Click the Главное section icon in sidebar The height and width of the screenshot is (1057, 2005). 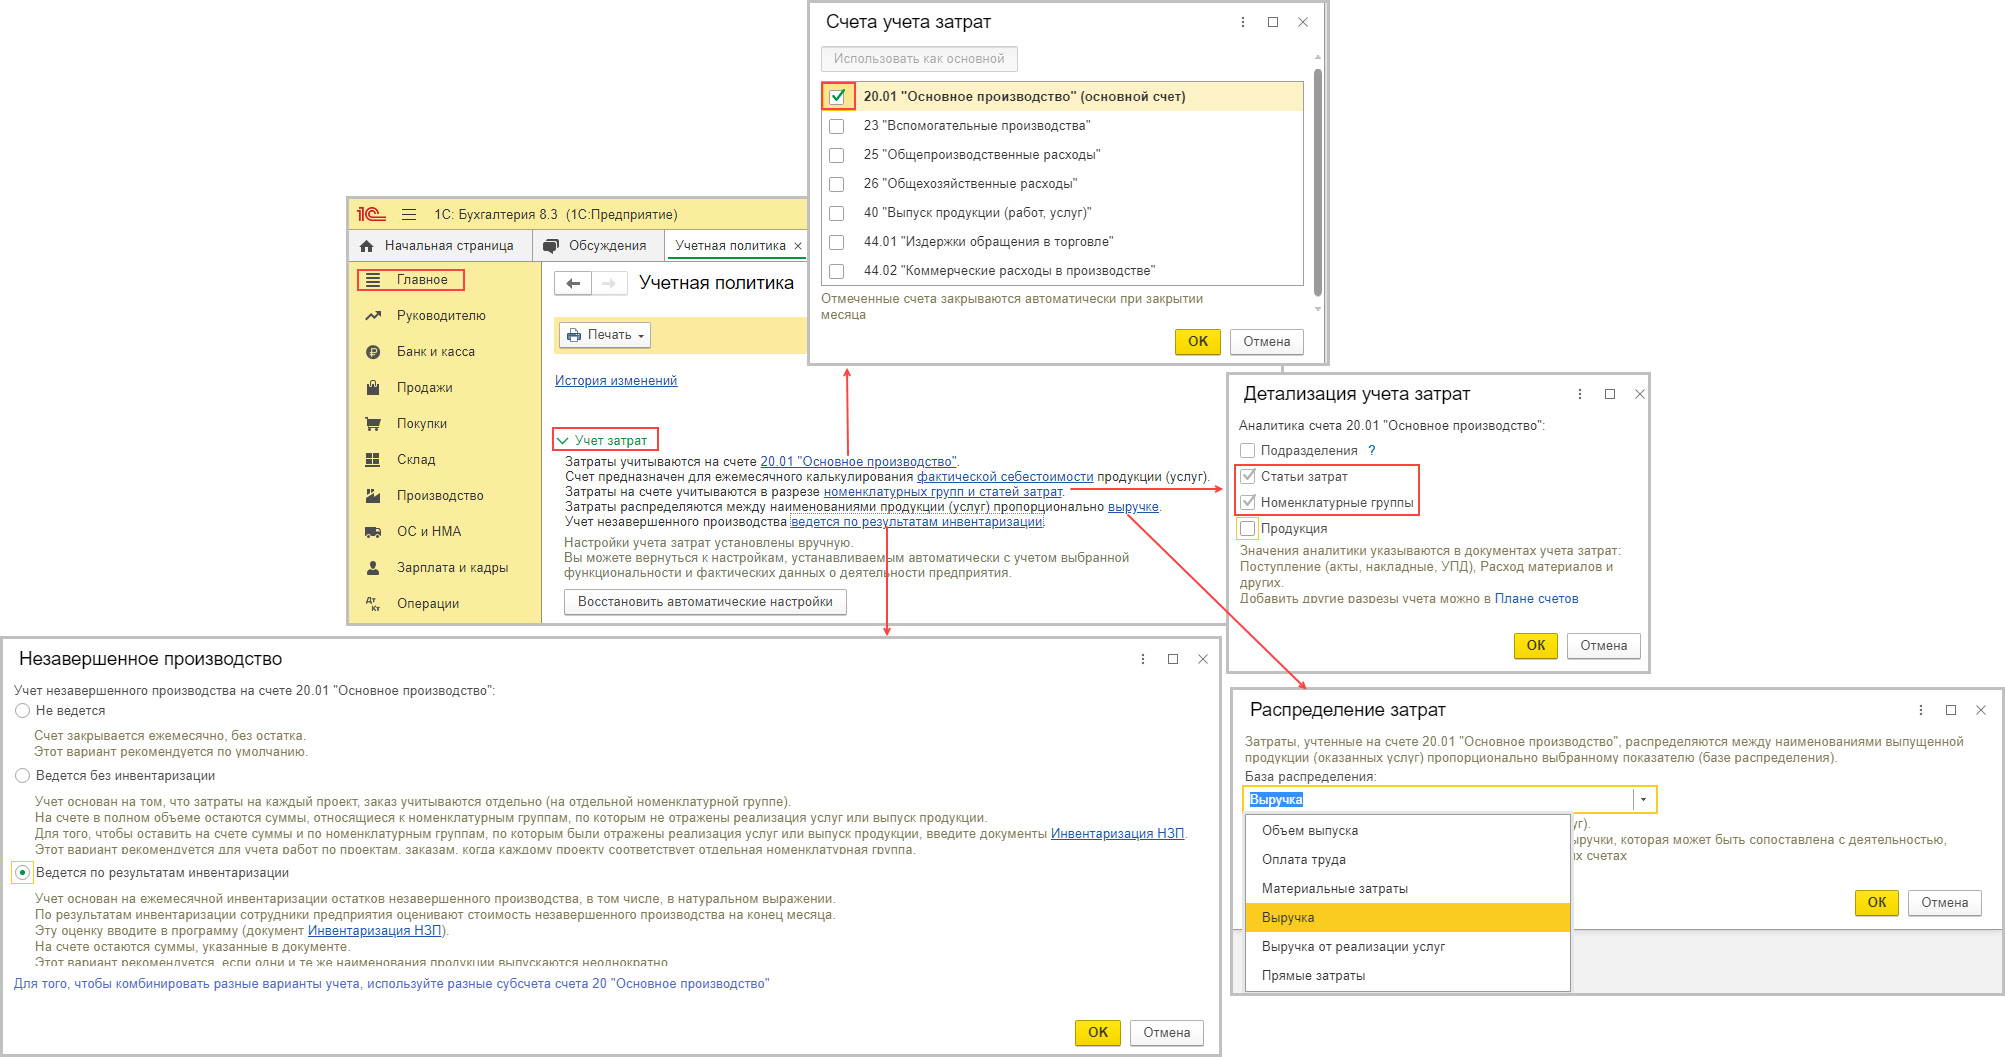point(373,280)
